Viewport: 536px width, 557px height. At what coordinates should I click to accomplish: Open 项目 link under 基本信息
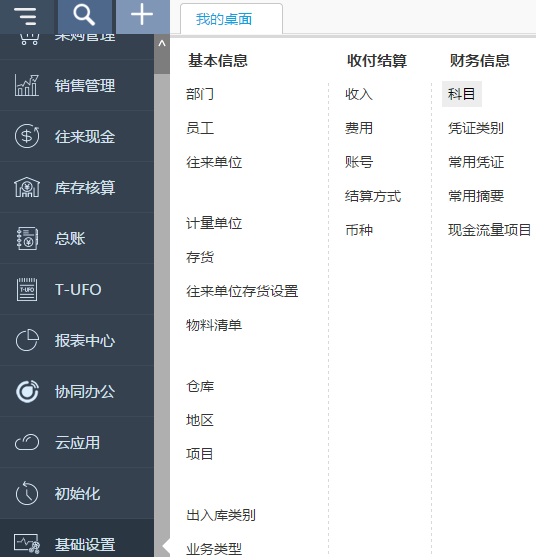coord(200,454)
